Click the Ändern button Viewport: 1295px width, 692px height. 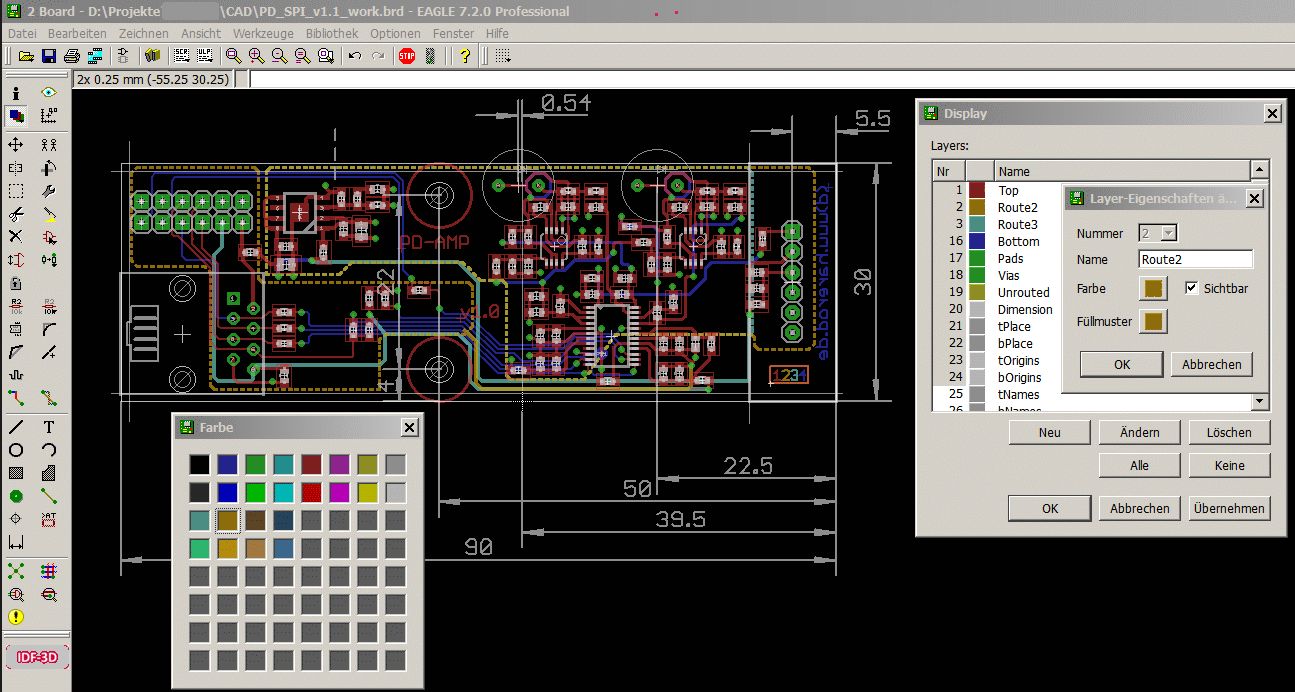[x=1139, y=432]
